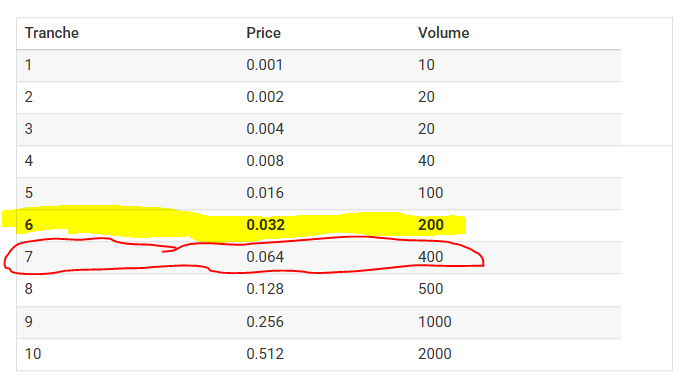Click volume 1000 in tranche 9
Screen dimensions: 685x378
435,322
